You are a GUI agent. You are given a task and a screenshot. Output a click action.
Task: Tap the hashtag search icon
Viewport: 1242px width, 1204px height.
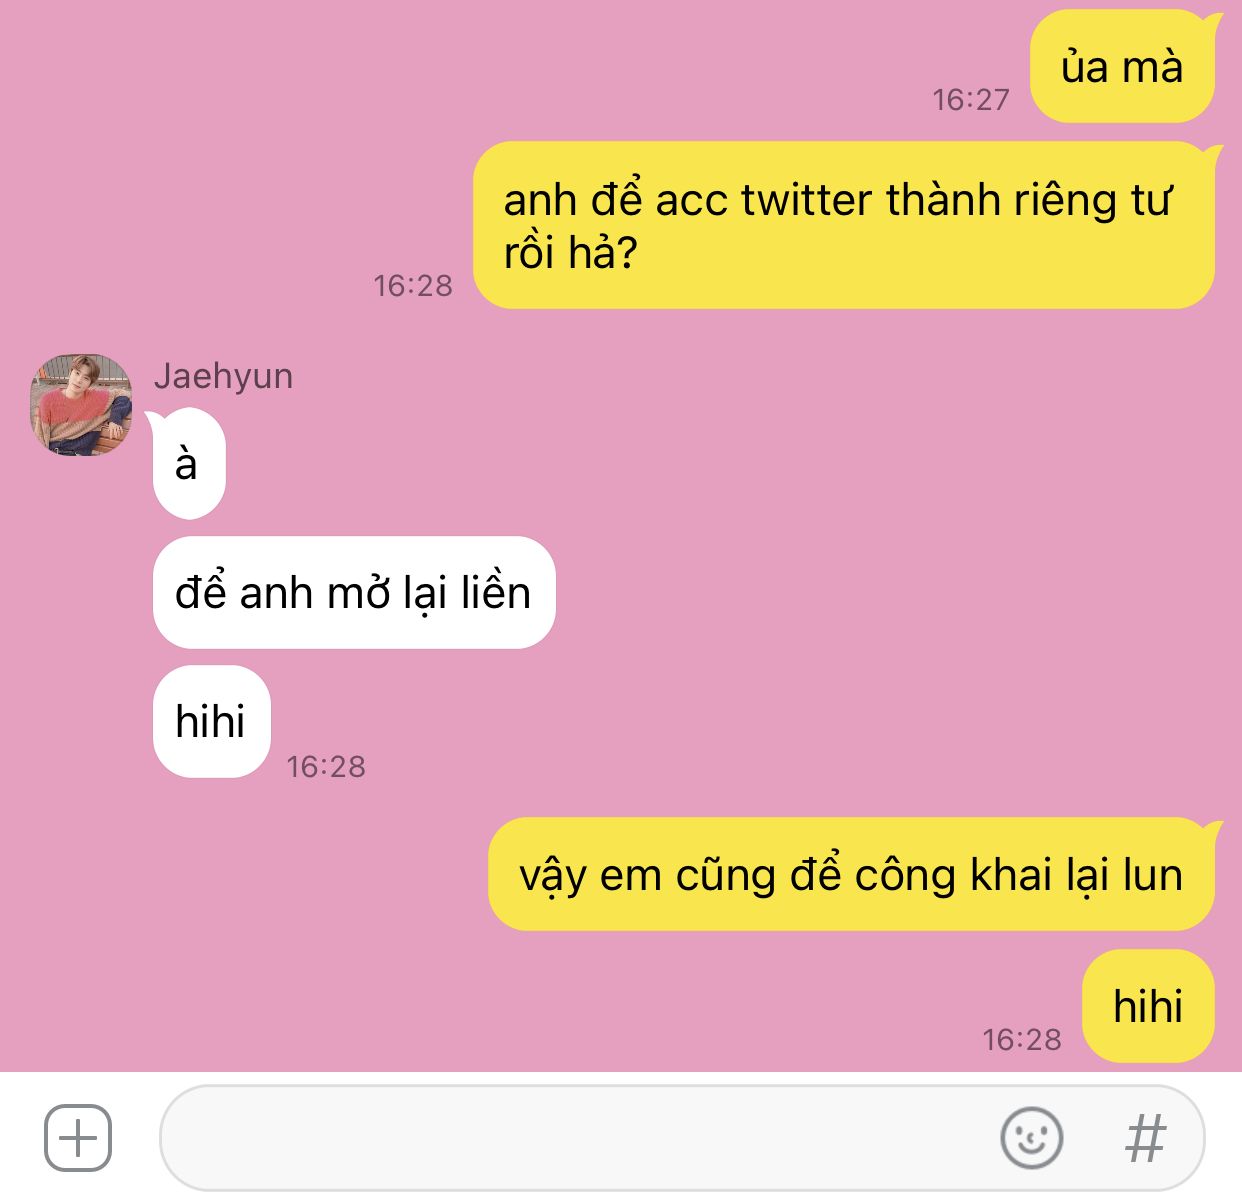(1145, 1138)
